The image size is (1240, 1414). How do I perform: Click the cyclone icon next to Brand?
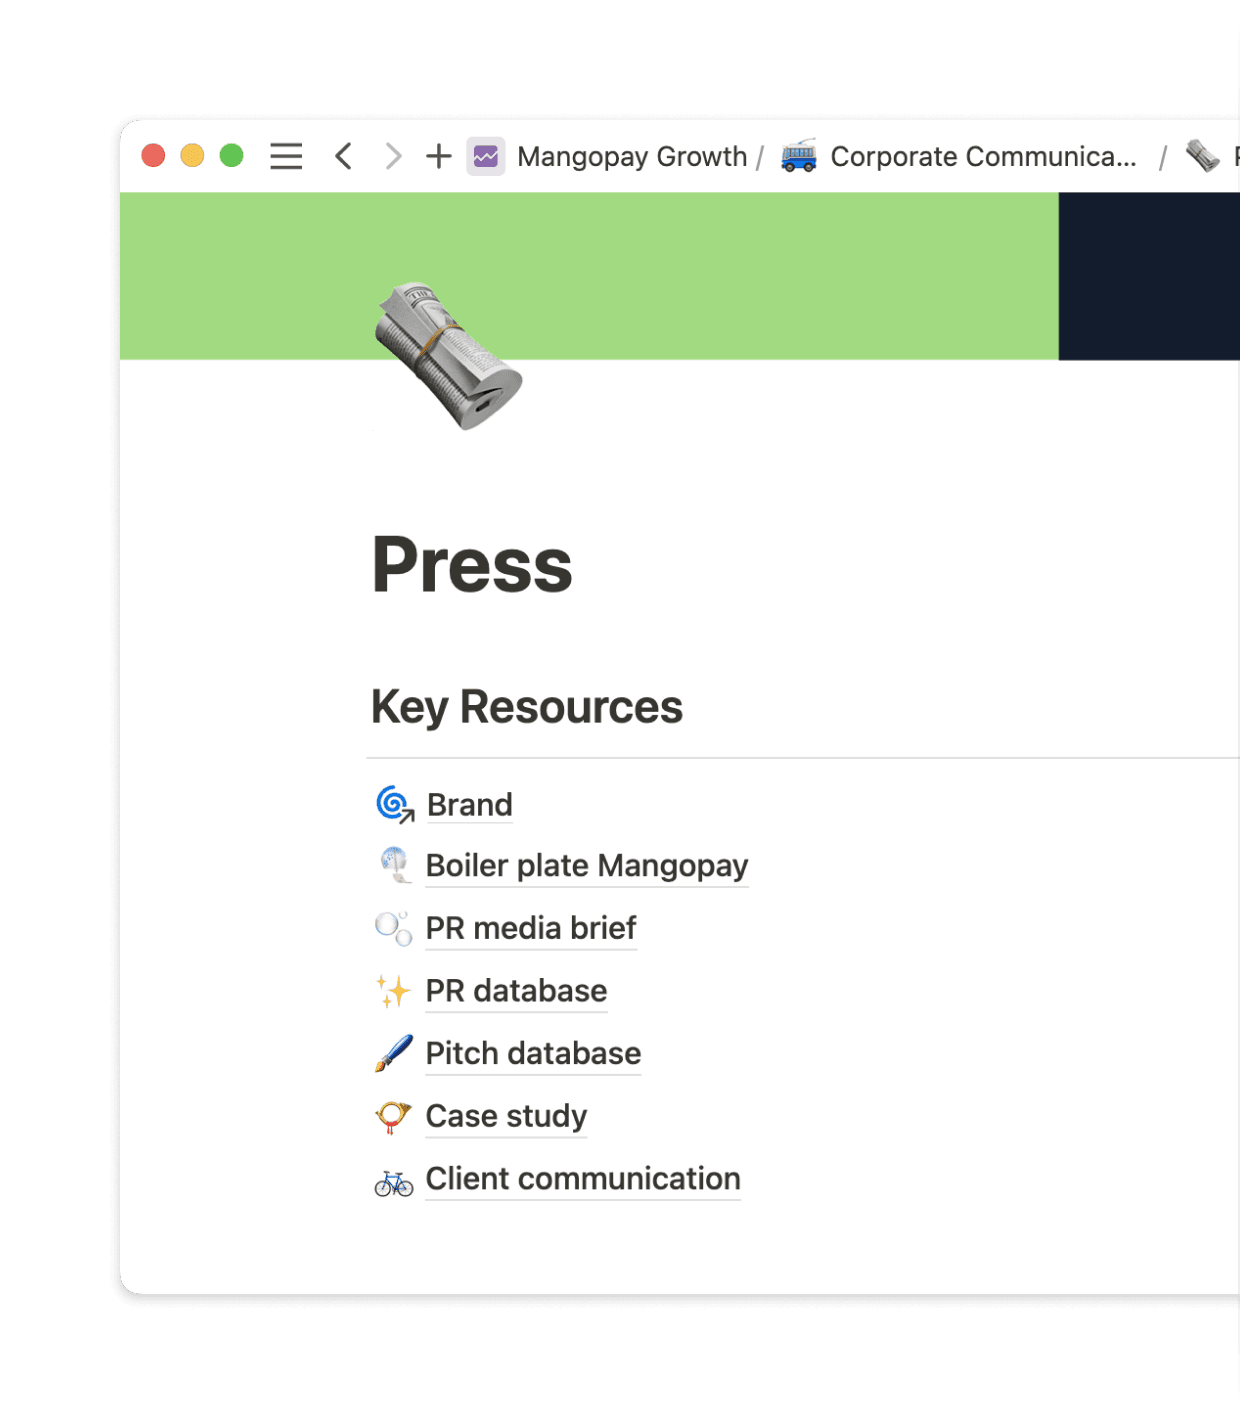[x=393, y=803]
